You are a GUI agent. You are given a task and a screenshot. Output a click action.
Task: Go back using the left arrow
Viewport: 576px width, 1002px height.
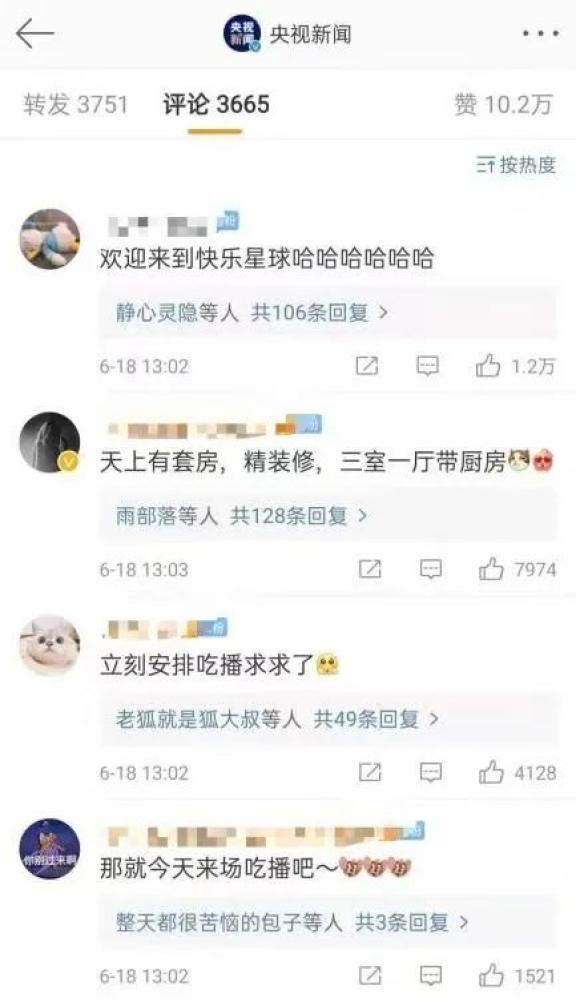(x=34, y=33)
